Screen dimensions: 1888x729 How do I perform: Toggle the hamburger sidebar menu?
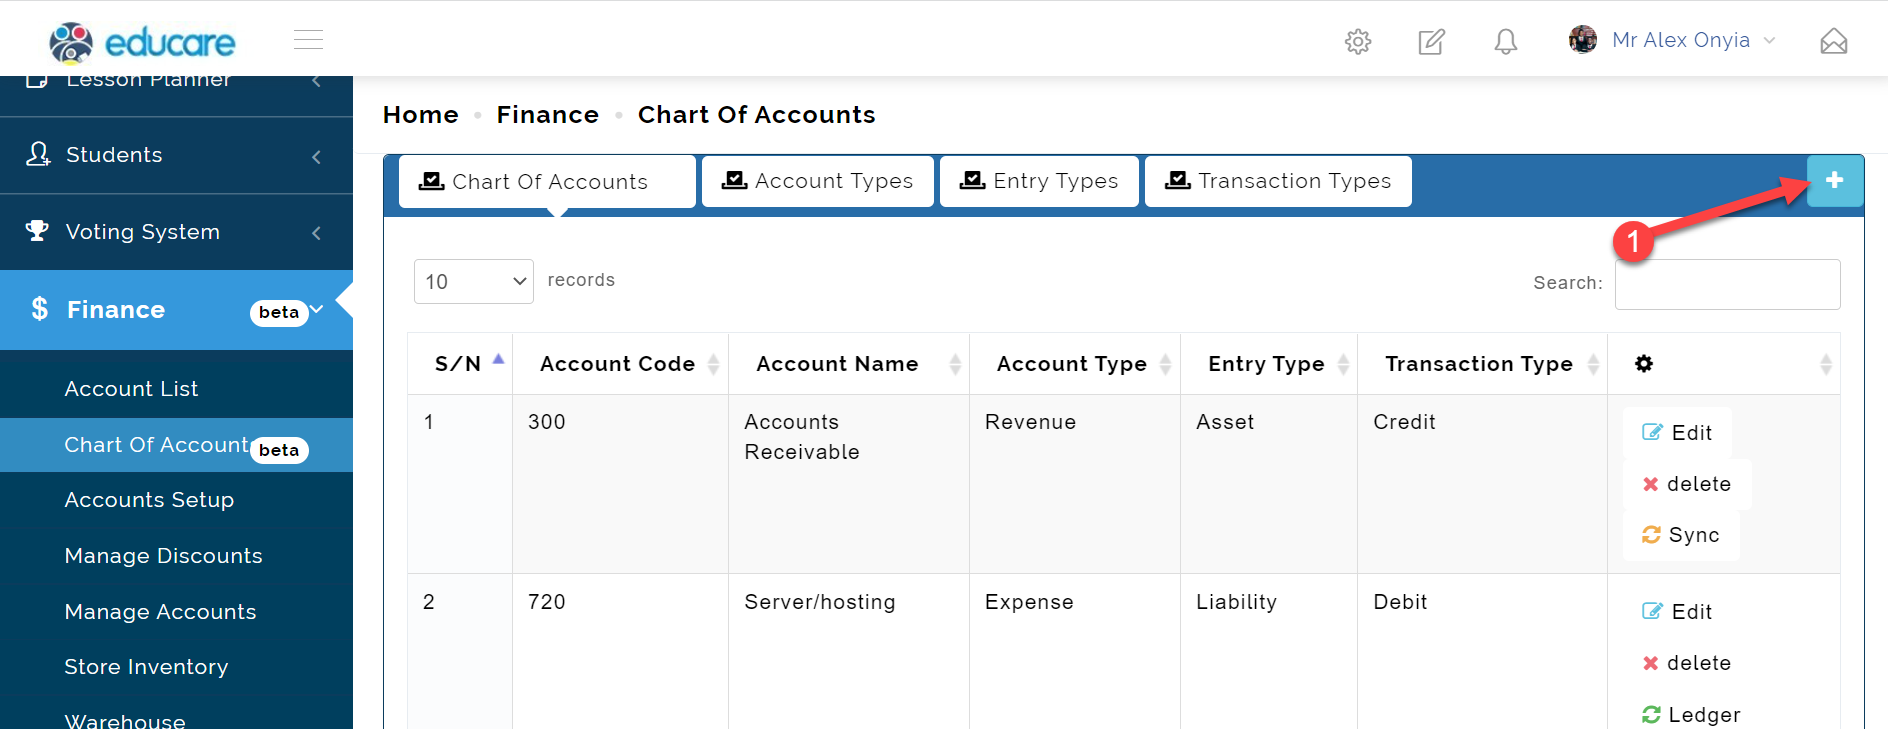pos(308,40)
